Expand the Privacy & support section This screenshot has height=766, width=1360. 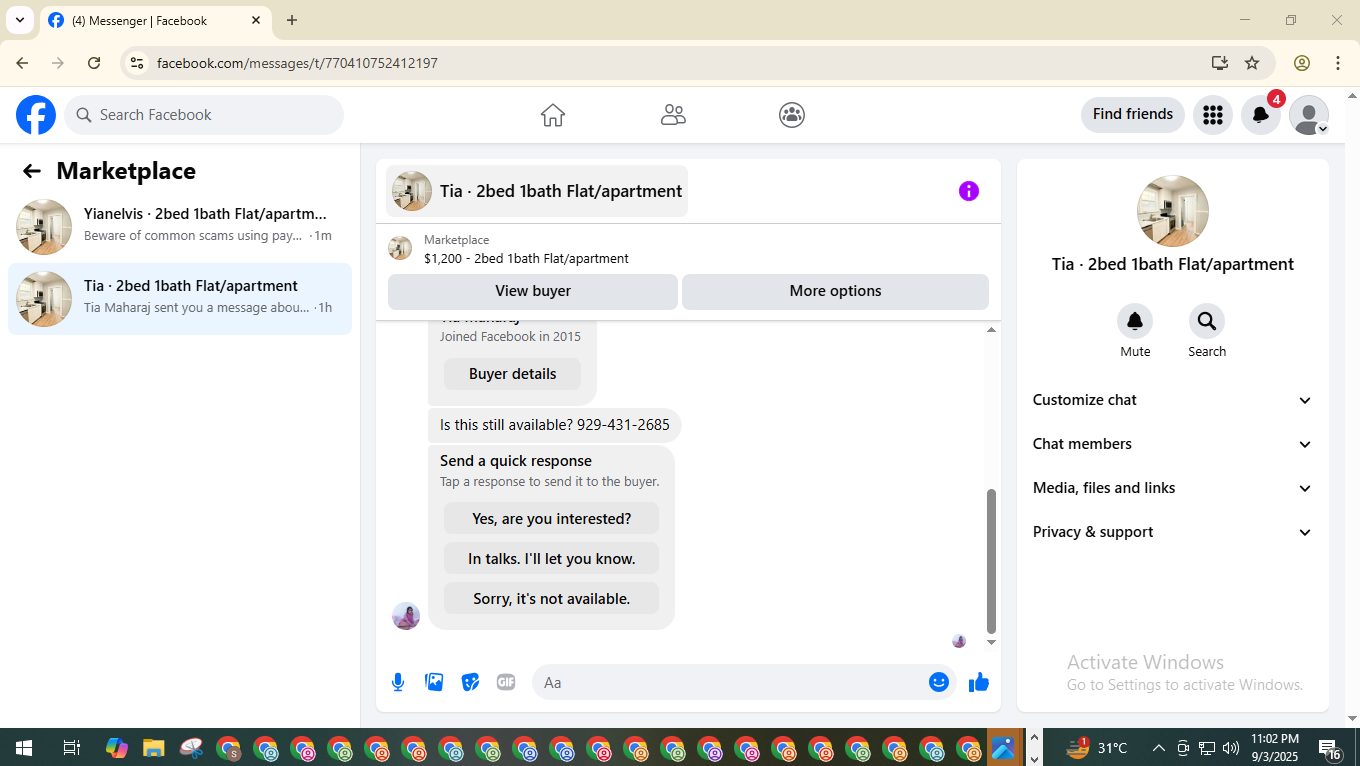coord(1173,532)
